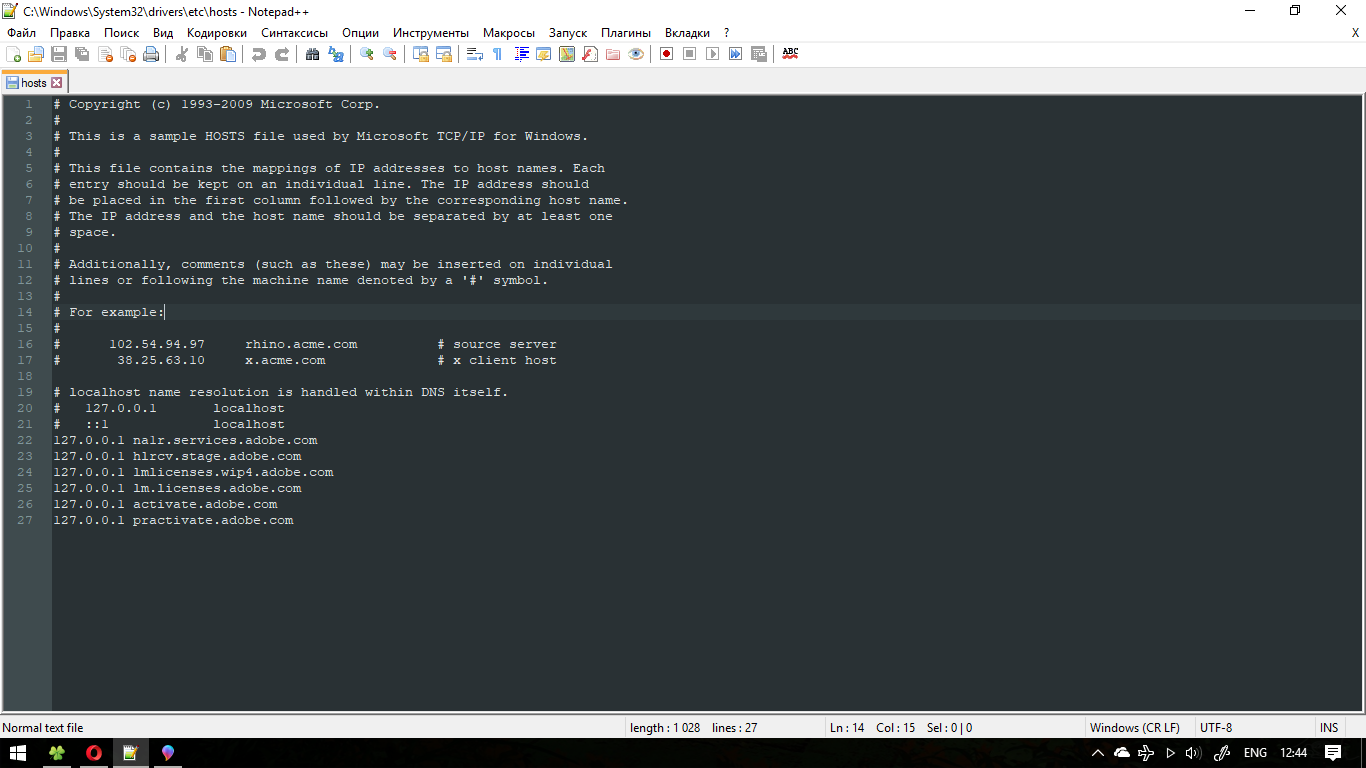Click the Redo arrow icon
1366x768 pixels.
tap(282, 54)
